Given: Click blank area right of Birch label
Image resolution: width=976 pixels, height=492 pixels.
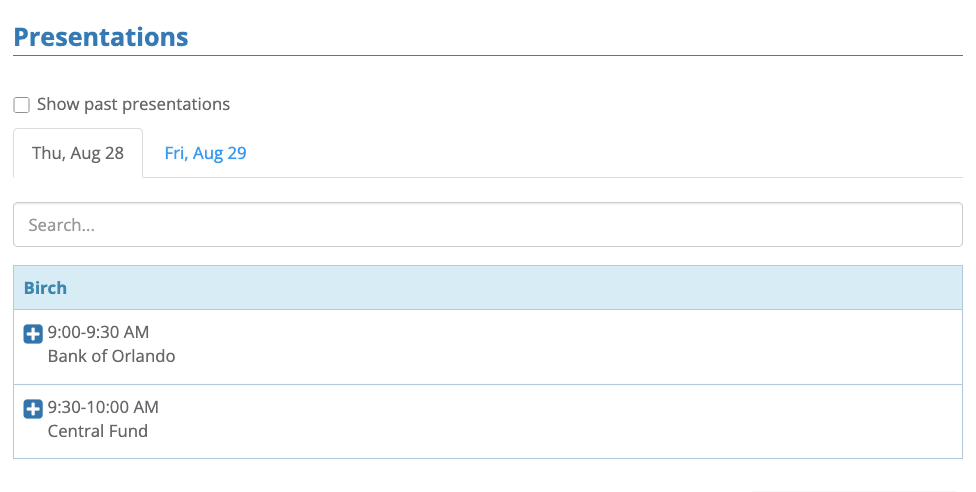Looking at the screenshot, I should point(500,288).
